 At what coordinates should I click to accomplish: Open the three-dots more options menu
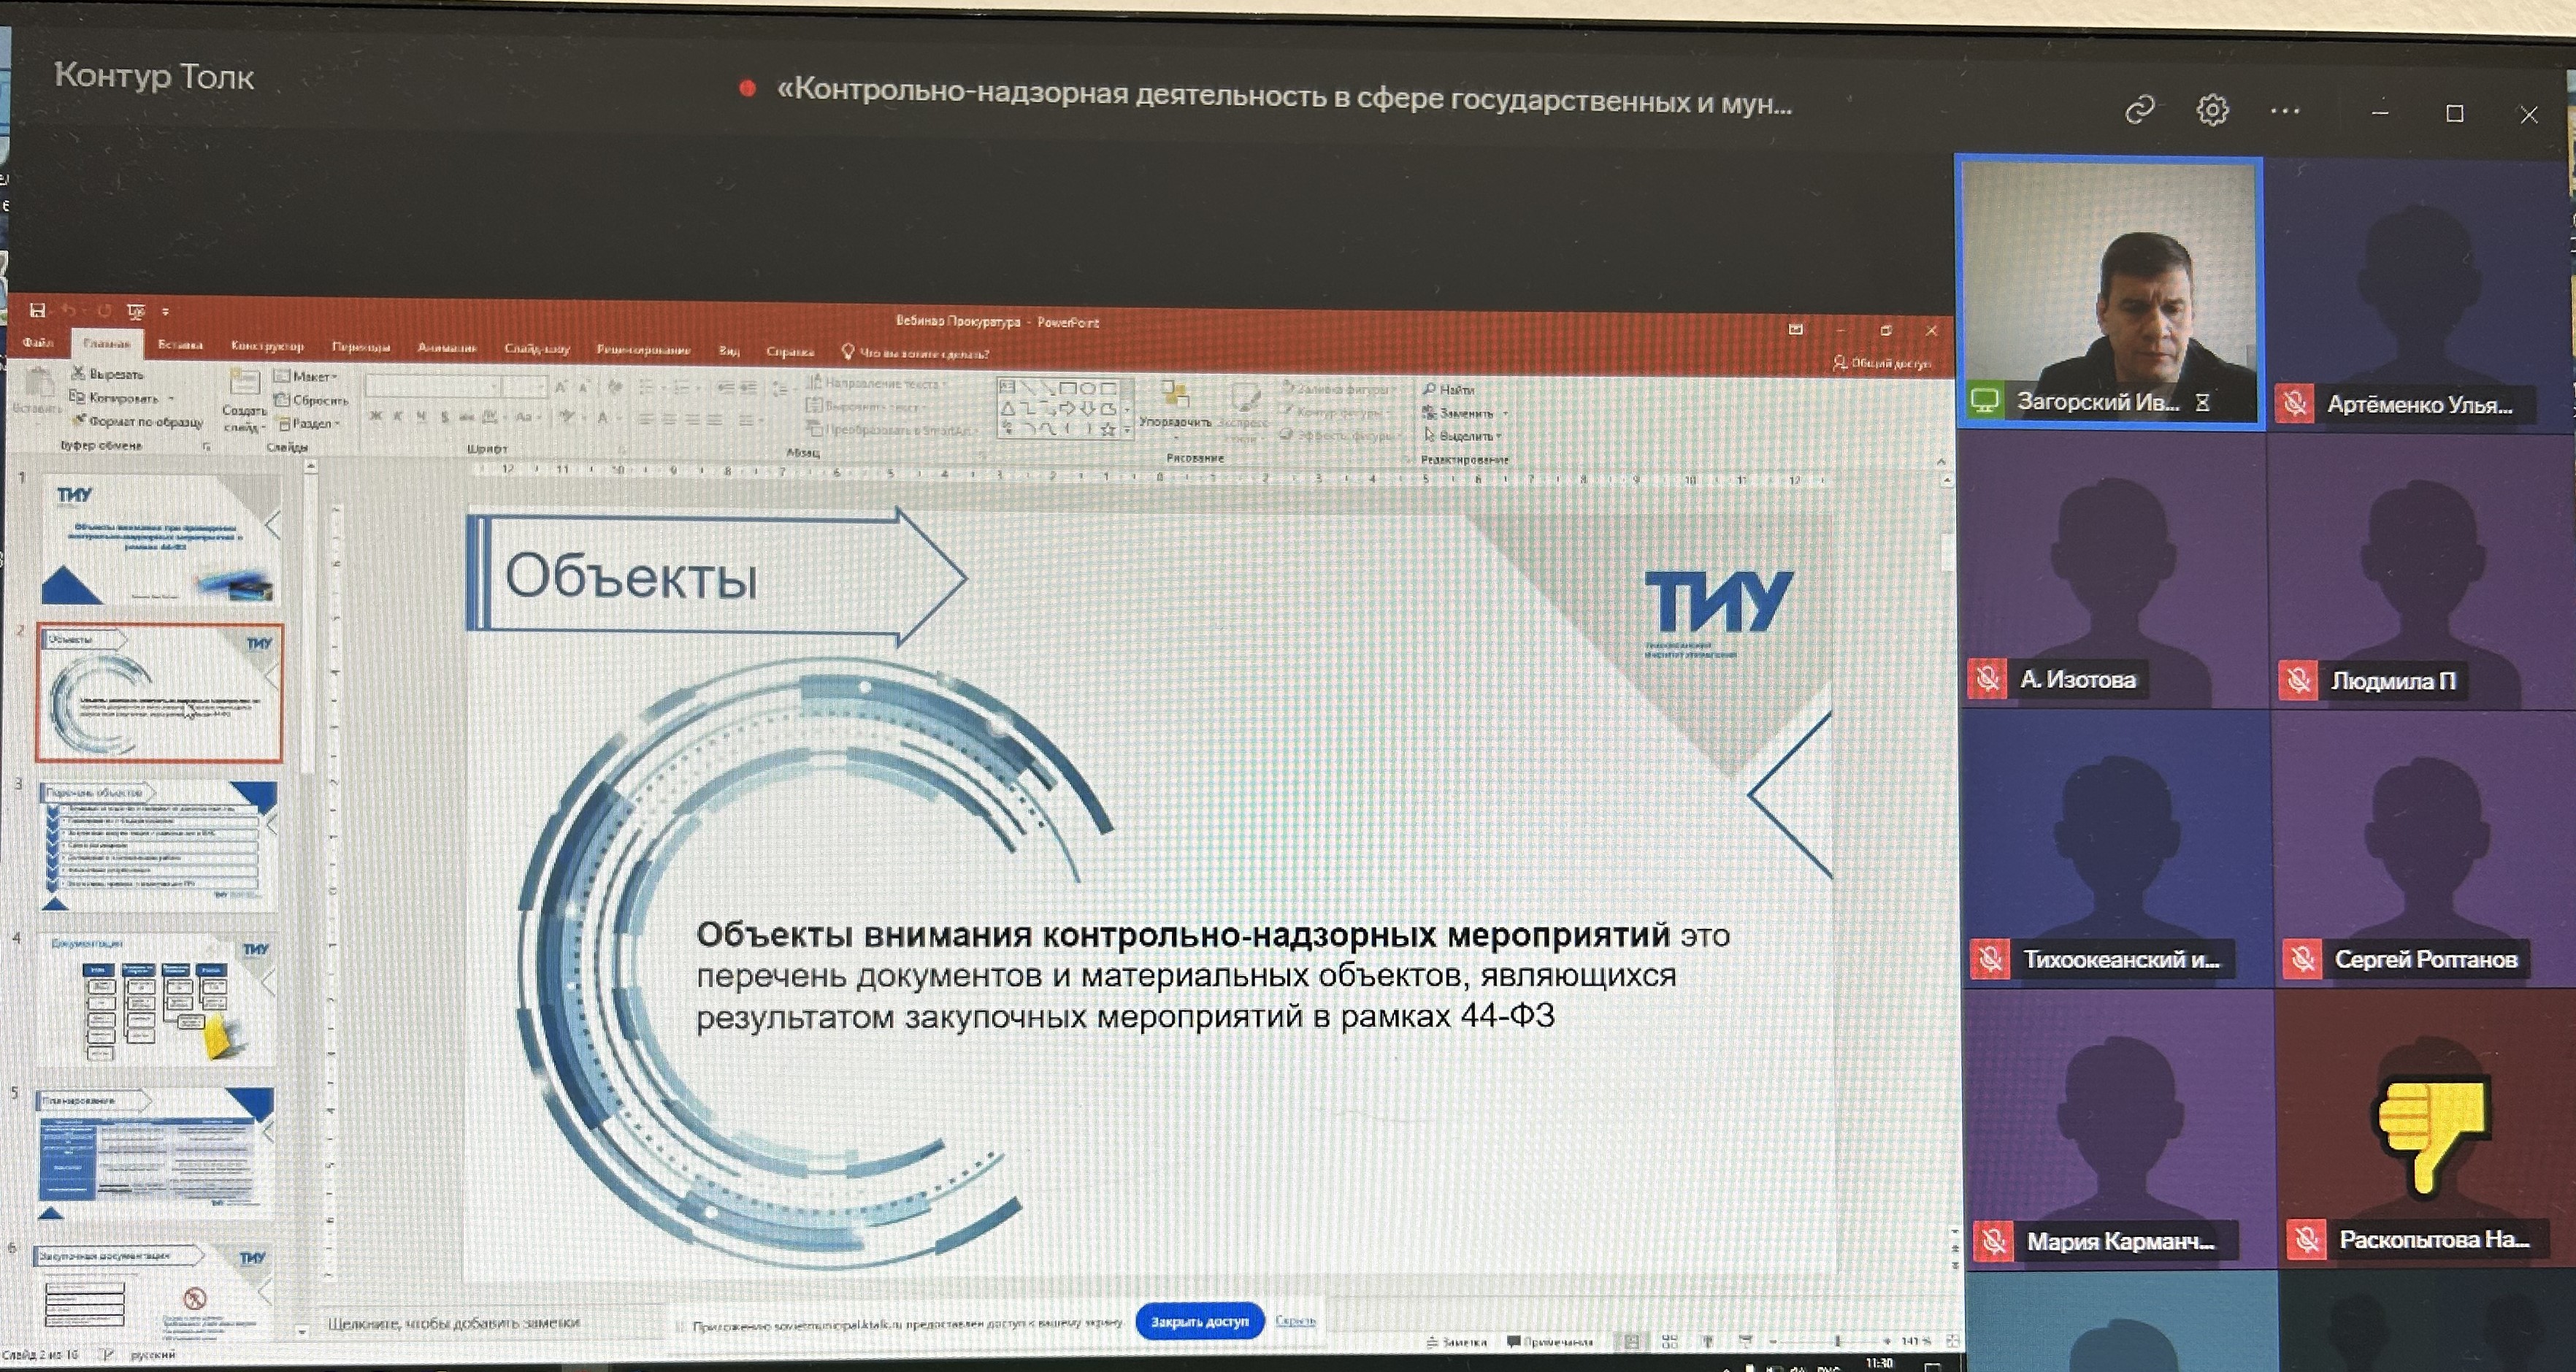[2285, 111]
